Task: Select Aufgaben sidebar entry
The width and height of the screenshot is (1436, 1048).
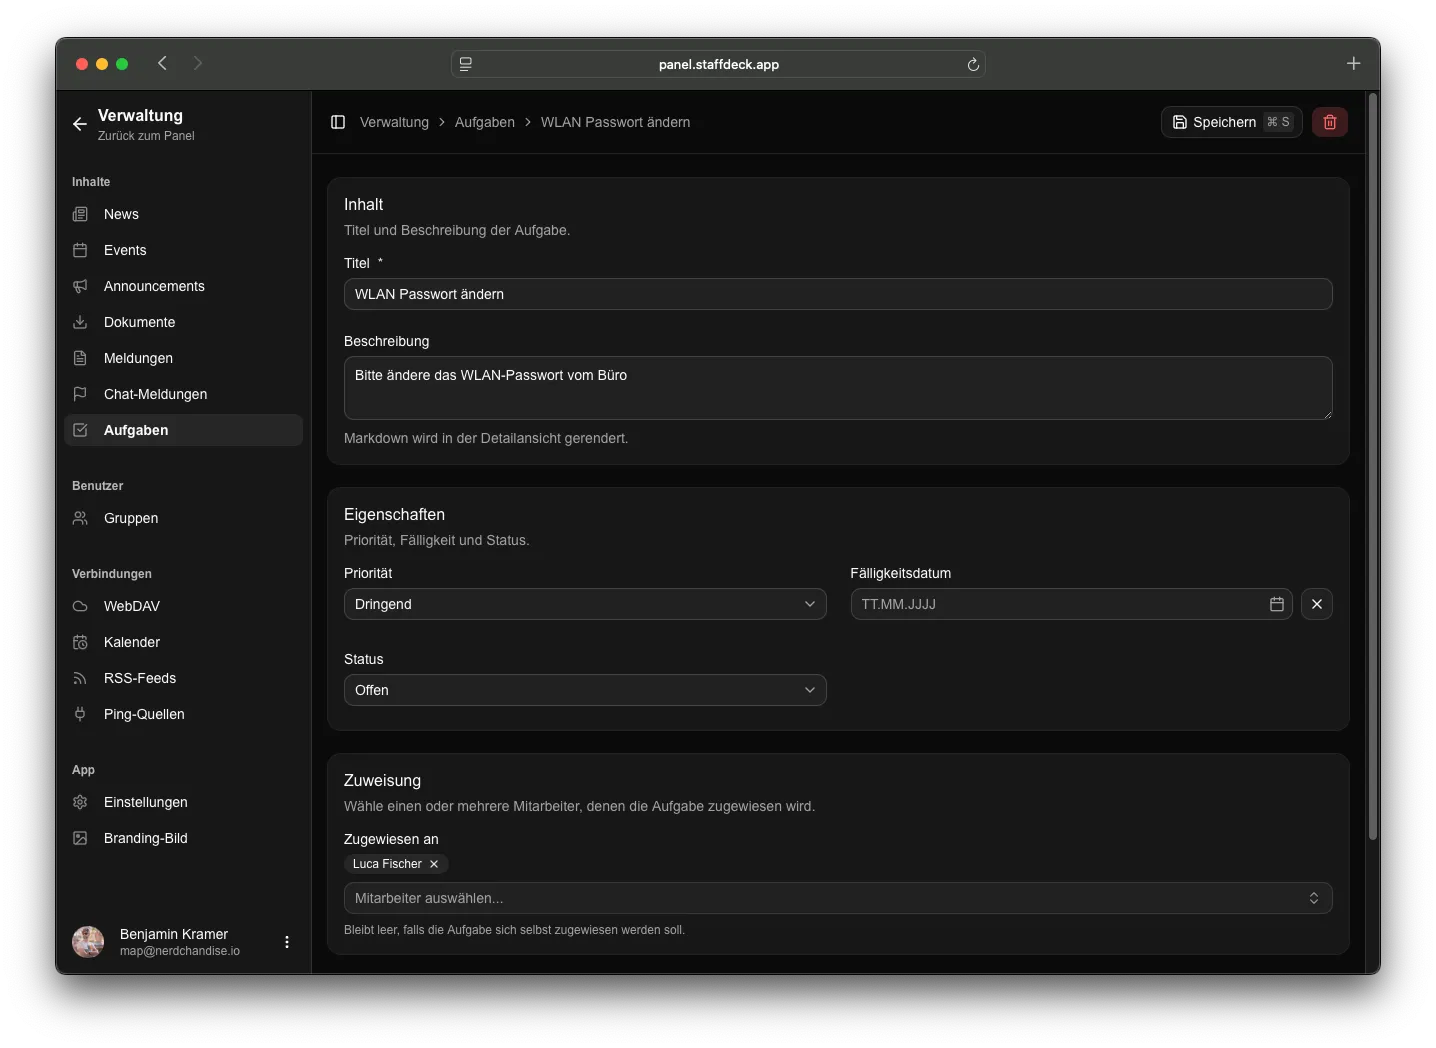Action: [183, 430]
